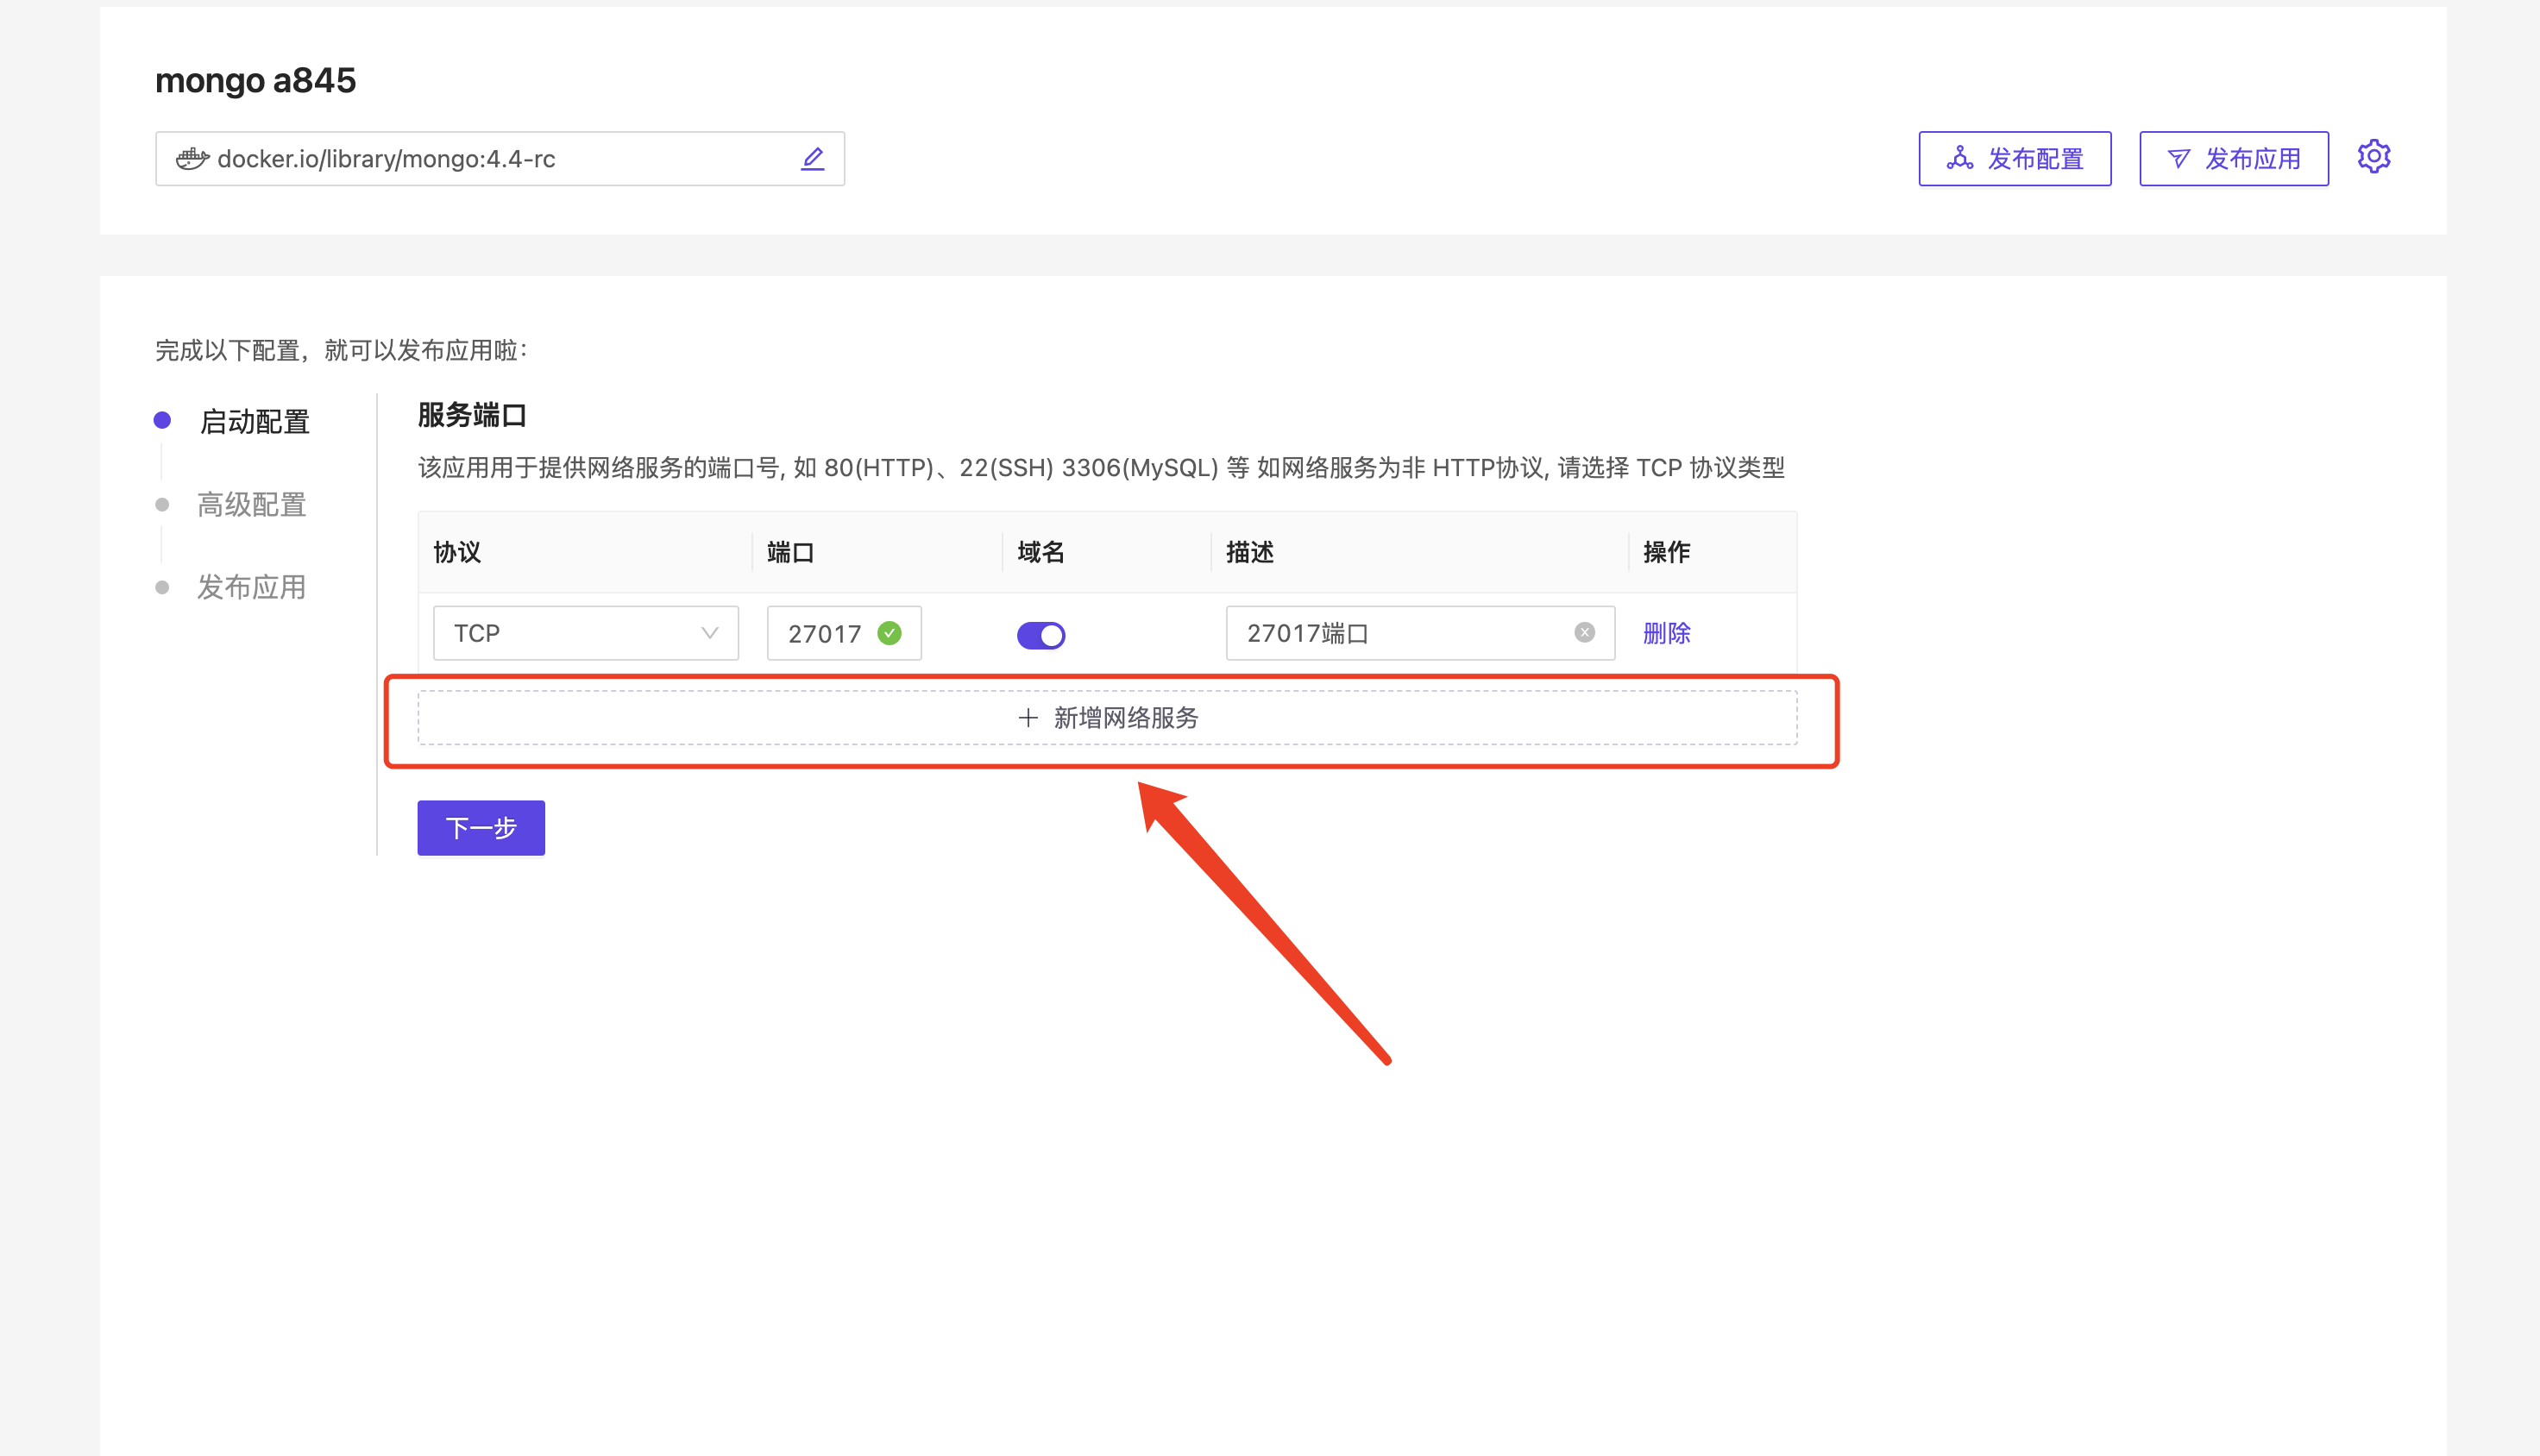Switch to the 发布应用 step in sidebar
2540x1456 pixels.
[x=251, y=587]
